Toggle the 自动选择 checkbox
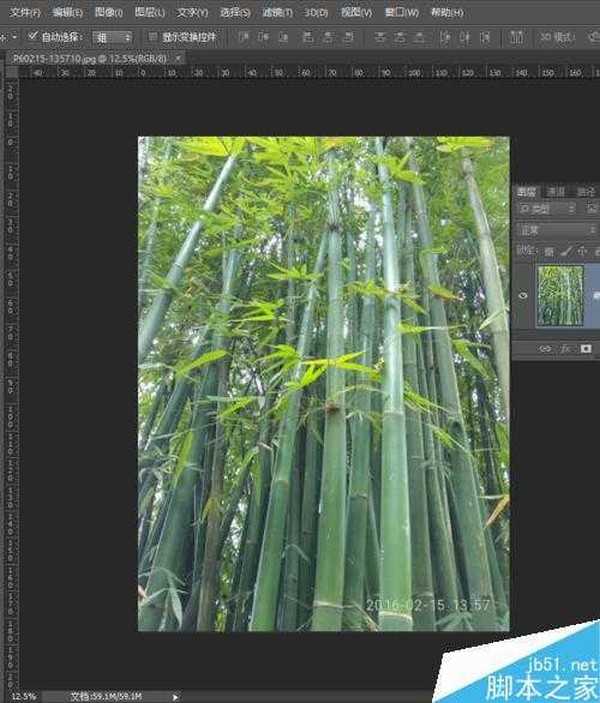The width and height of the screenshot is (600, 703). (31, 37)
